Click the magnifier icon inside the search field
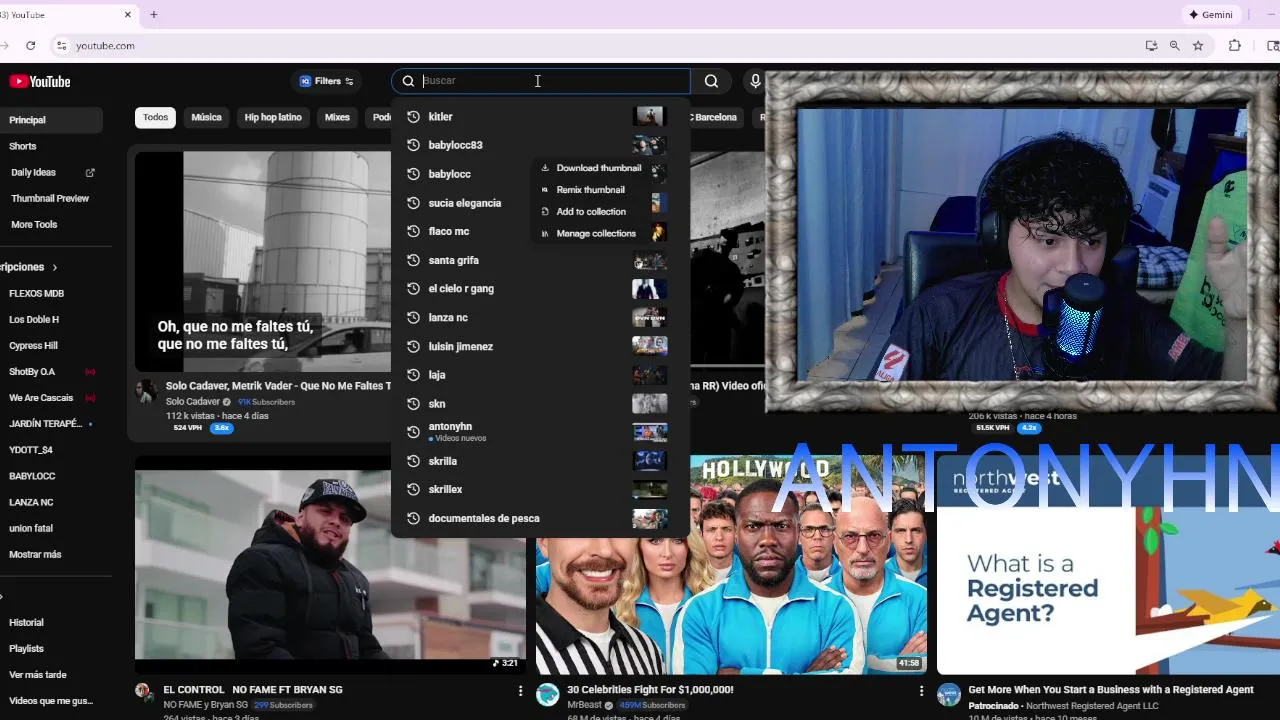Screen dimensions: 1280x720 [408, 81]
